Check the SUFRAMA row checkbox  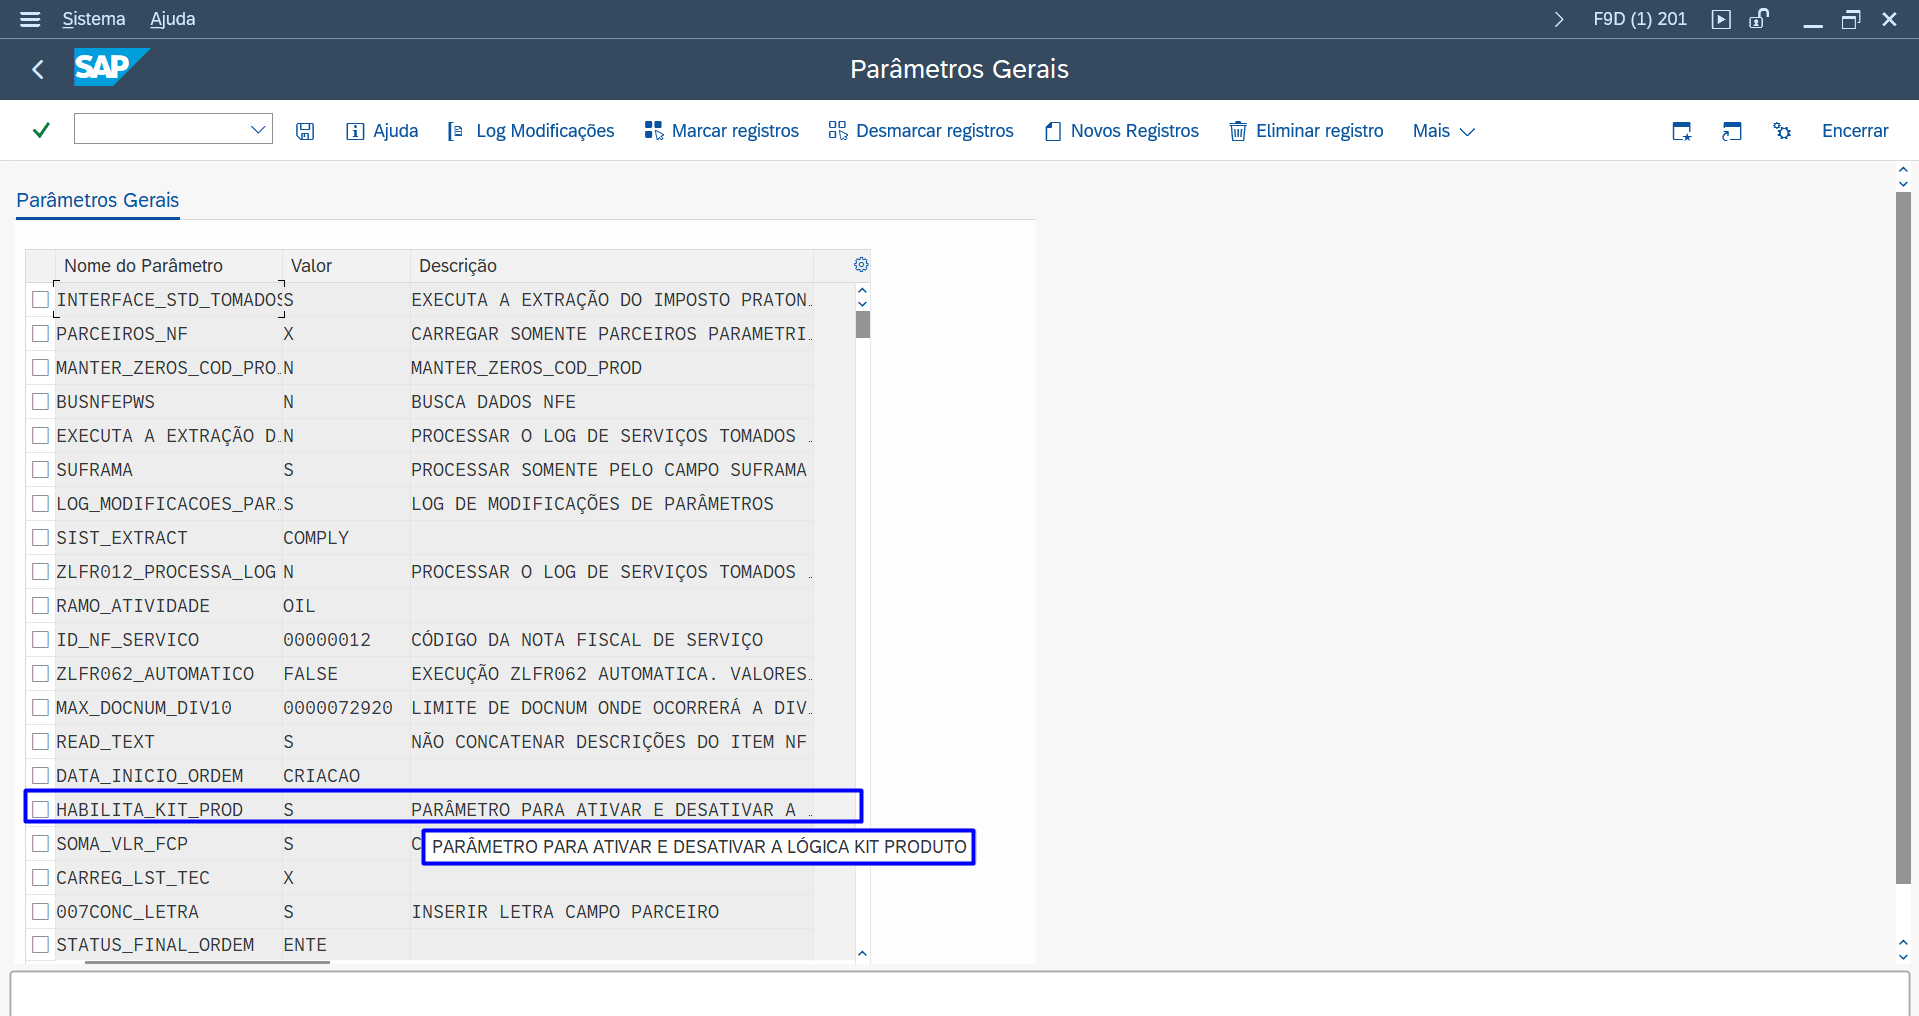click(x=40, y=470)
